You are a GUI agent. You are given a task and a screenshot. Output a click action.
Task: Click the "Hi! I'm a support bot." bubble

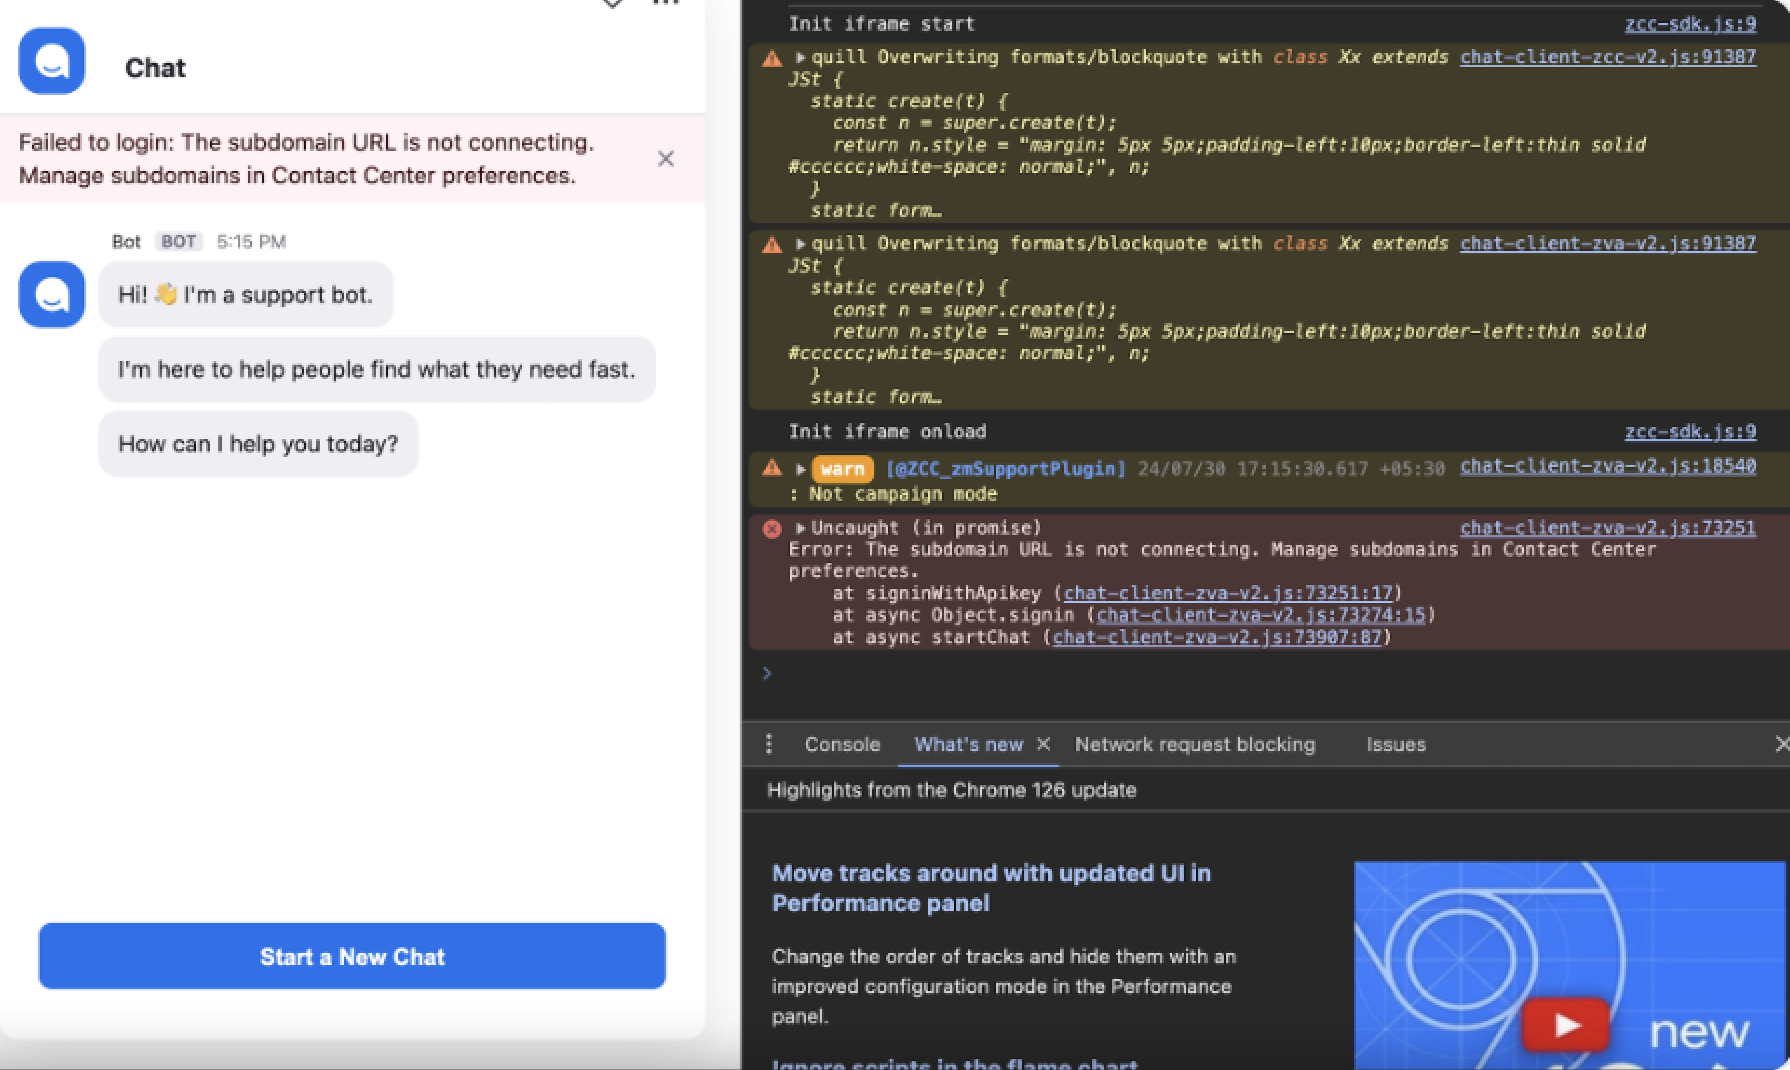246,294
